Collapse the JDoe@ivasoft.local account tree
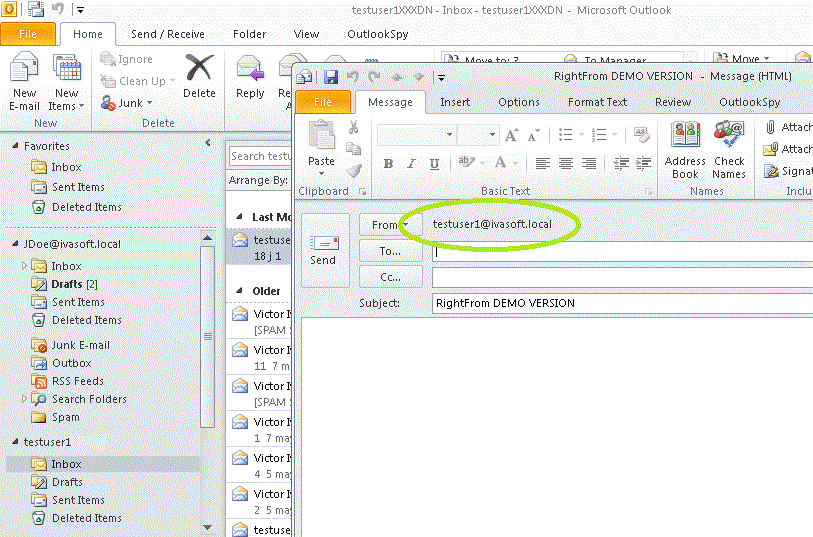The height and width of the screenshot is (537, 813). point(15,244)
